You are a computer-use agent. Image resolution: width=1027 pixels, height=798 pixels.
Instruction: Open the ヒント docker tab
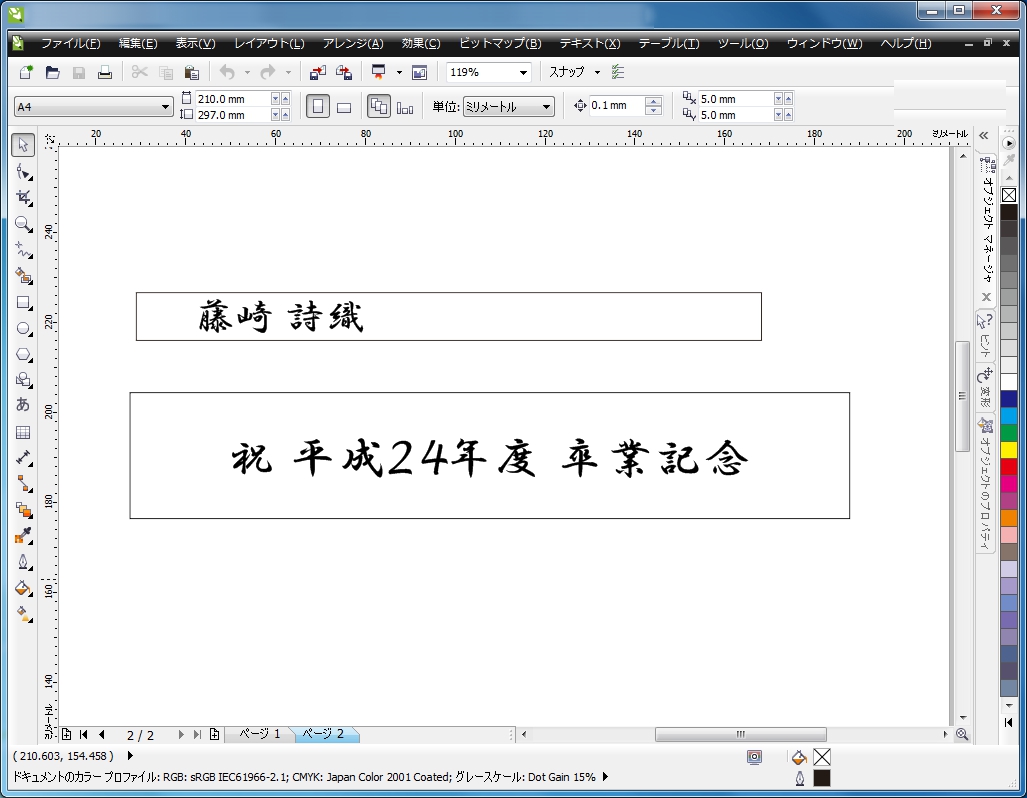point(984,335)
